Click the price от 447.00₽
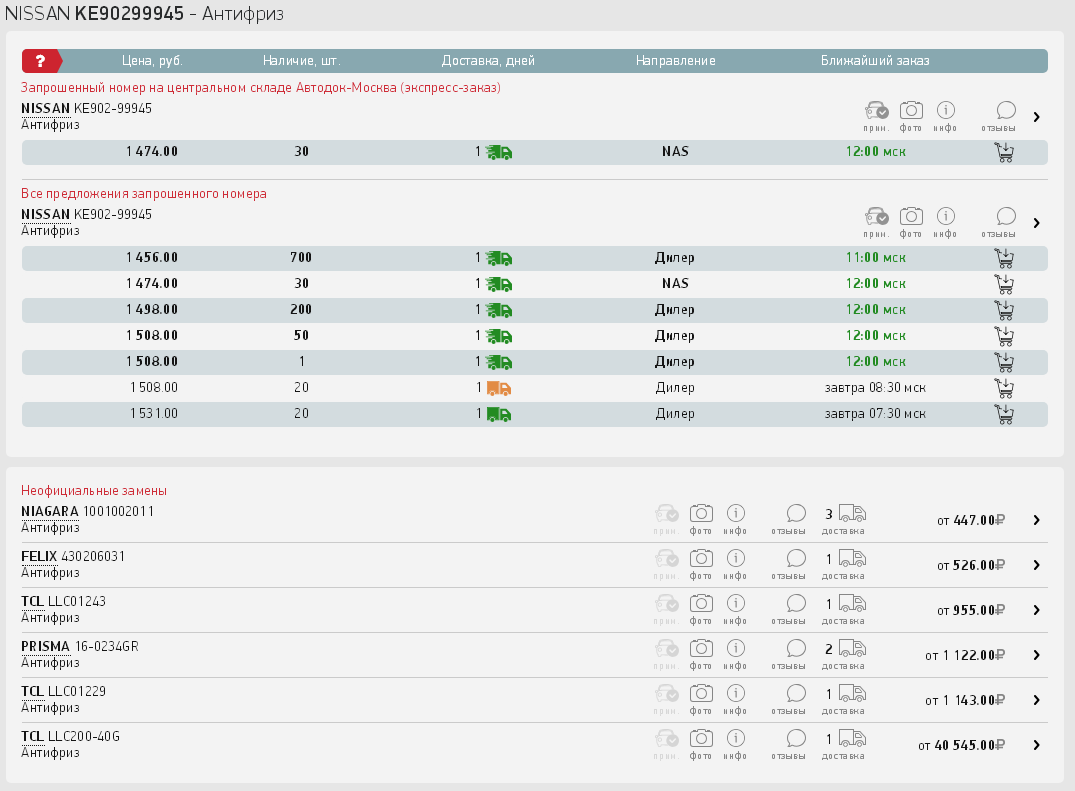The image size is (1075, 791). [971, 521]
